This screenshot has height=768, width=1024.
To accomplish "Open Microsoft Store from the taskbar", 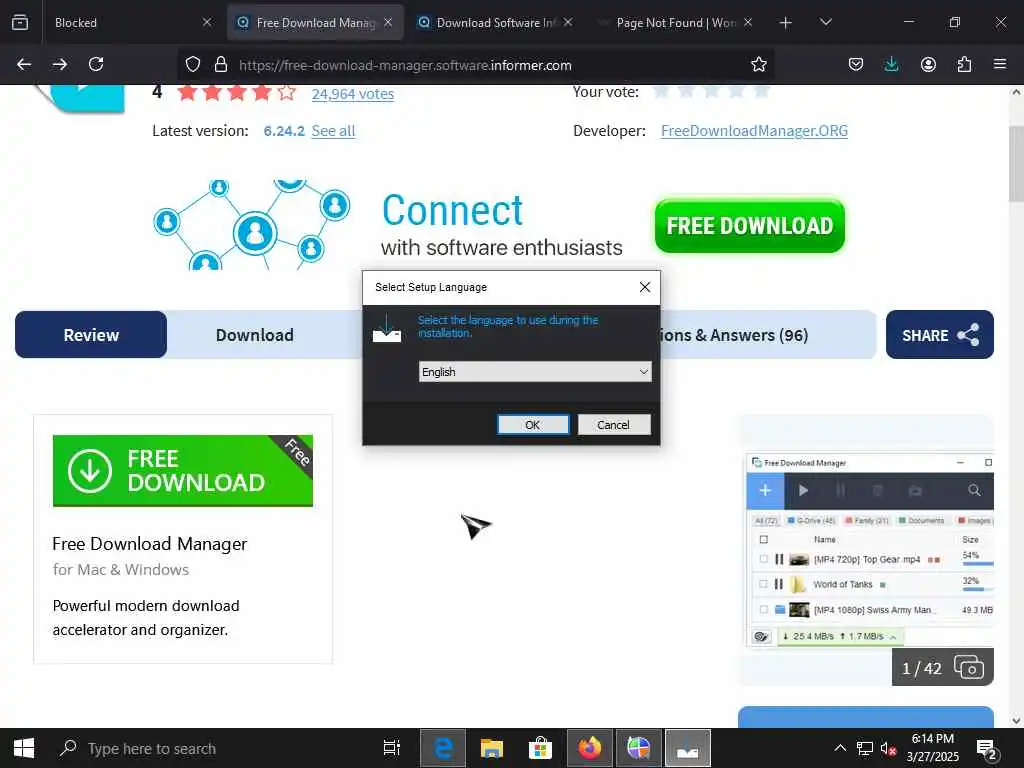I will tap(541, 748).
